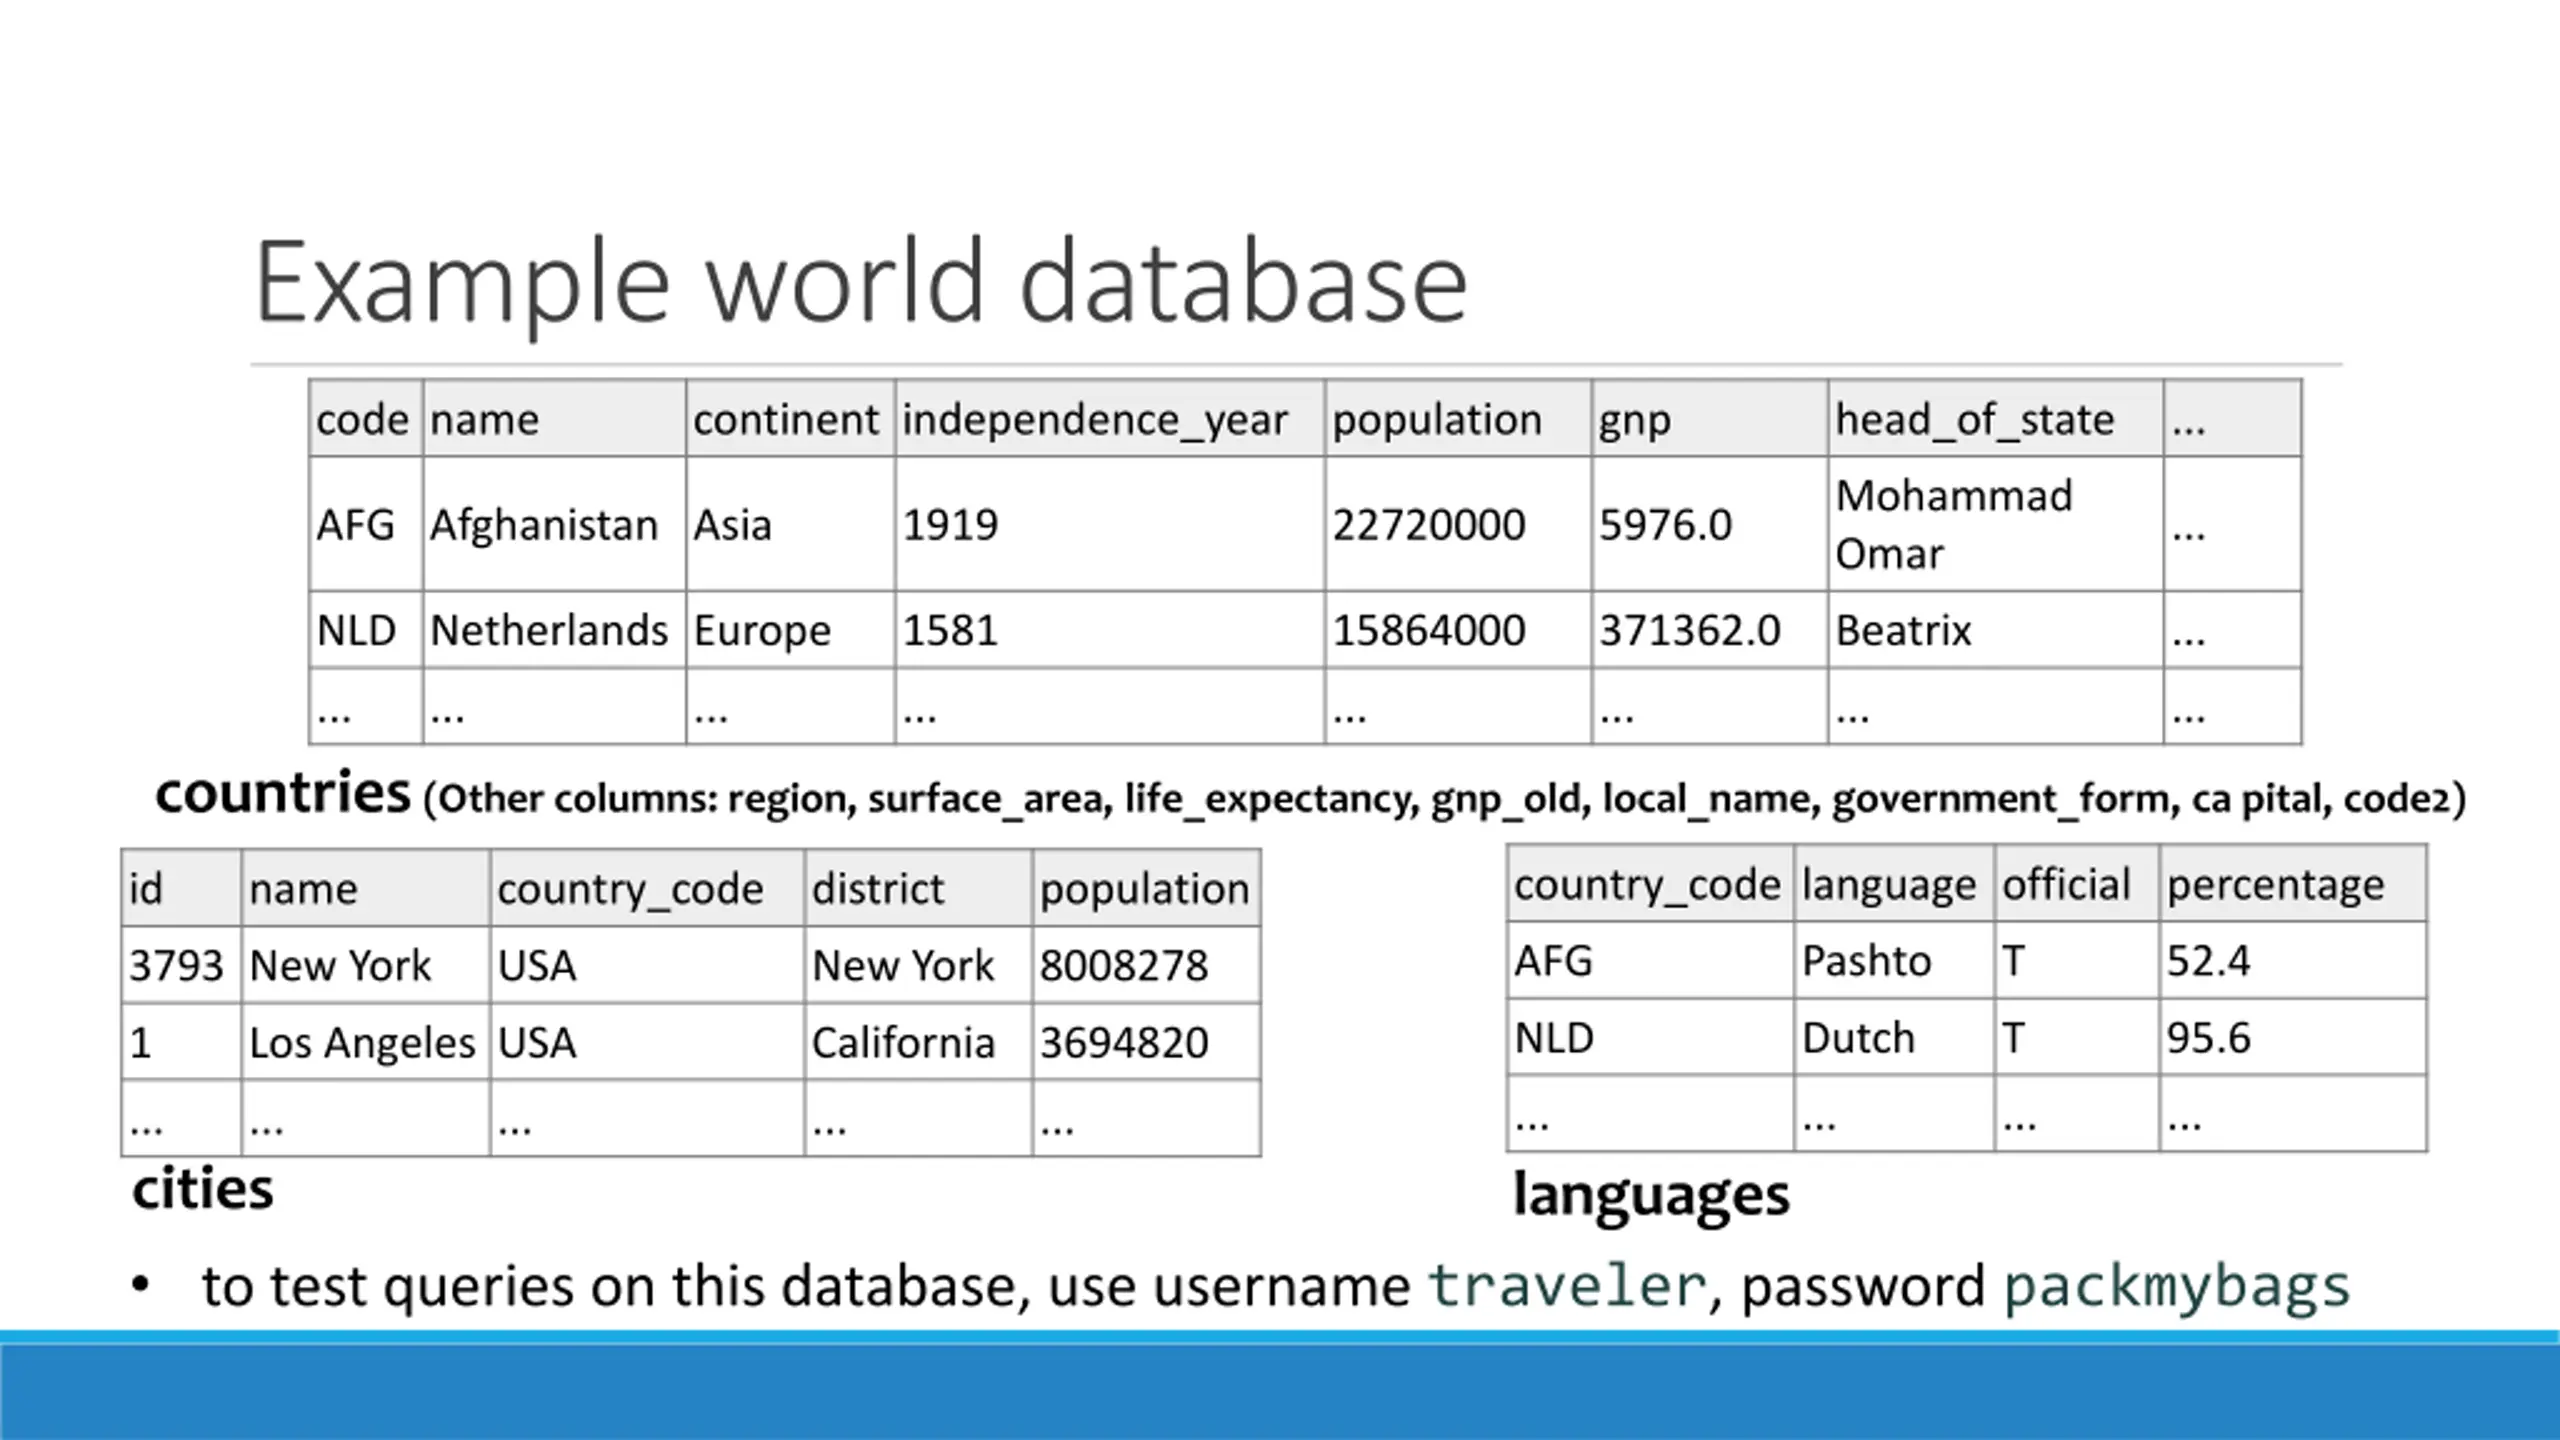
Task: Click the 'countries' table label
Action: point(283,794)
